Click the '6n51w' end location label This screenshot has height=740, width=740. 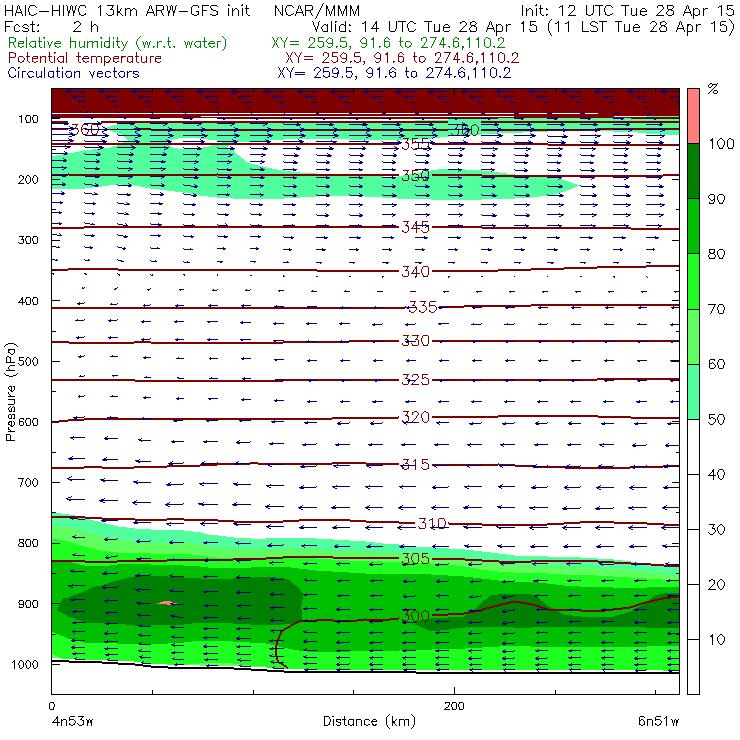[x=658, y=722]
